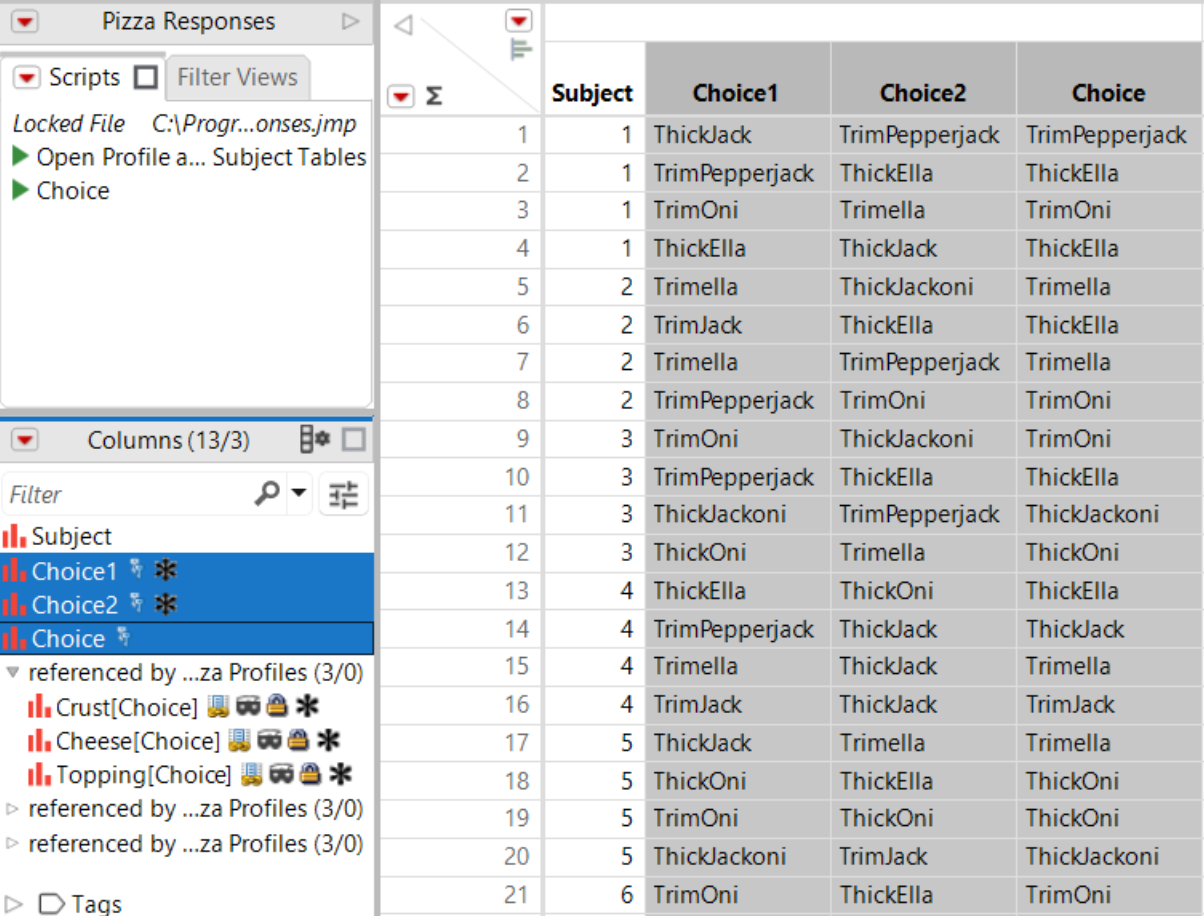Switch to the Filter Views tab
Image resolution: width=1204 pixels, height=916 pixels.
(237, 76)
